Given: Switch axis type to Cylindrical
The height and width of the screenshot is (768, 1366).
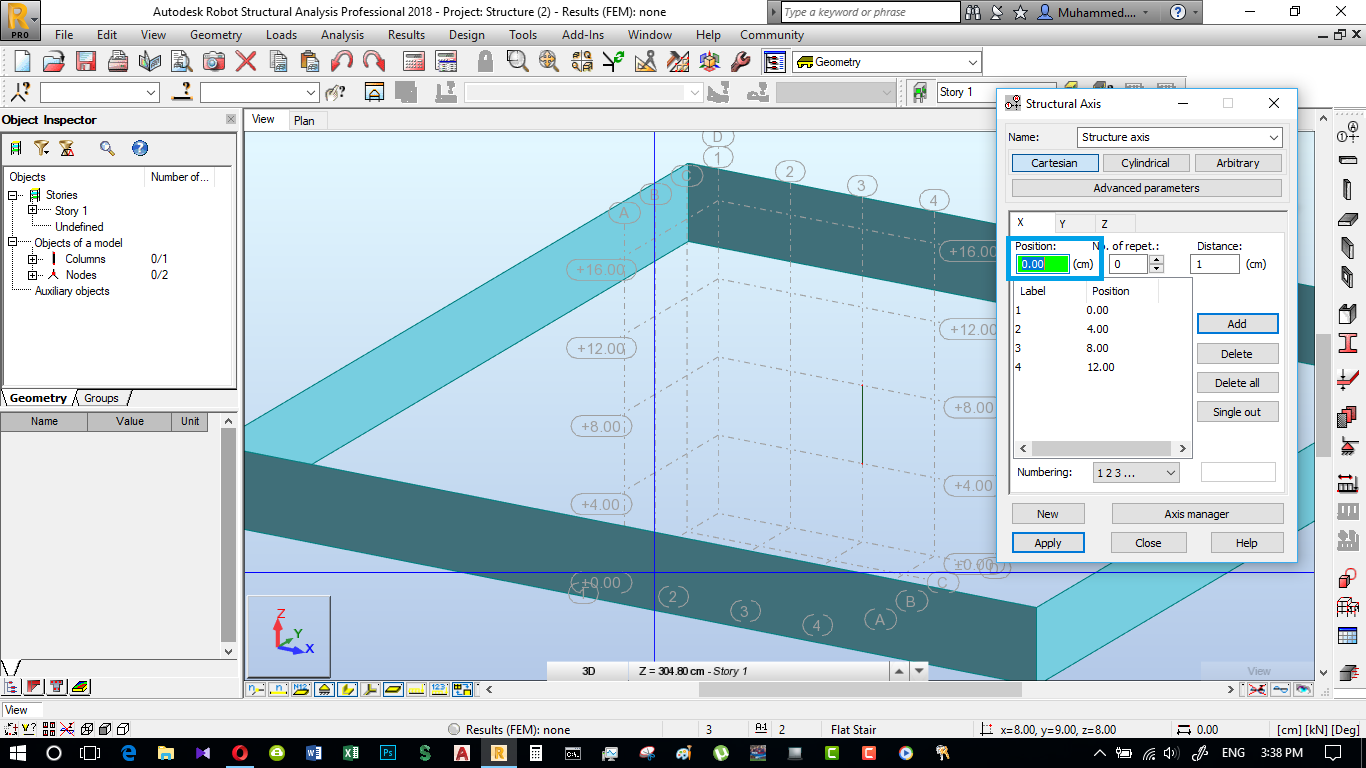Looking at the screenshot, I should pos(1146,162).
